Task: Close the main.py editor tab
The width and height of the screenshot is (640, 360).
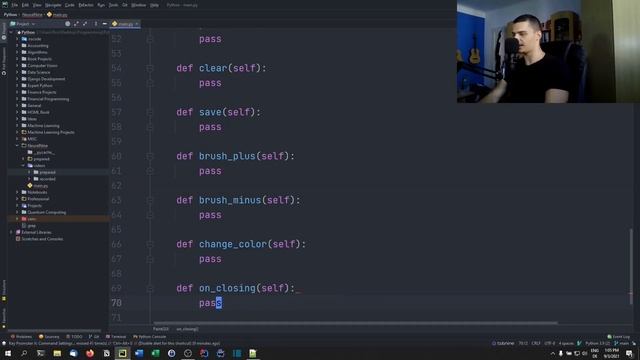Action: [137, 24]
